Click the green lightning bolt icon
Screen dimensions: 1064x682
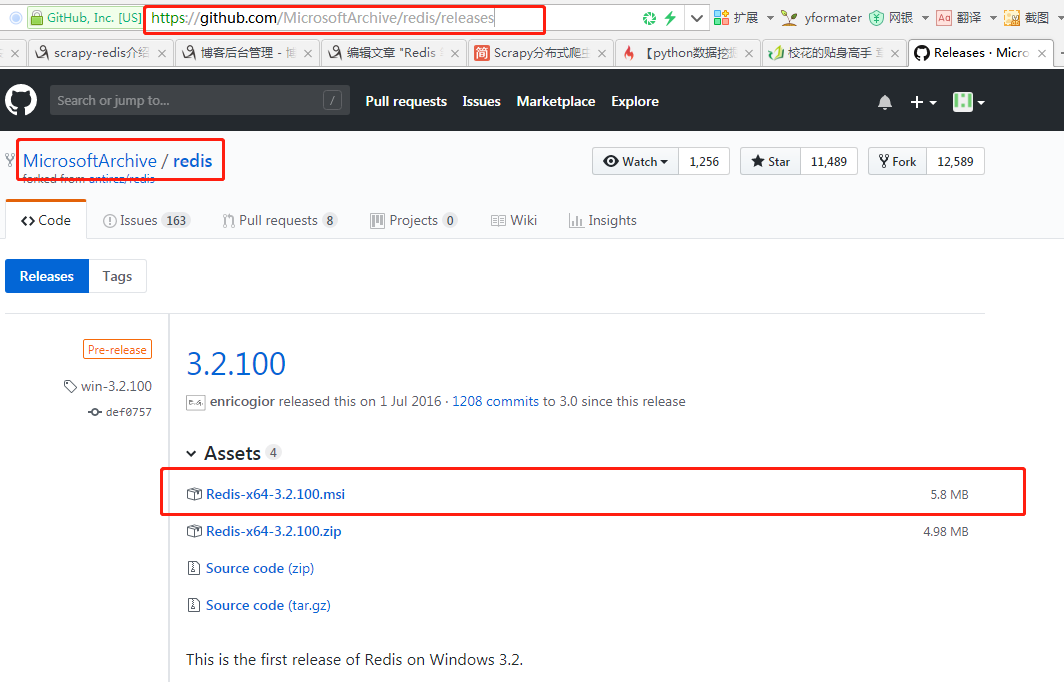click(670, 18)
